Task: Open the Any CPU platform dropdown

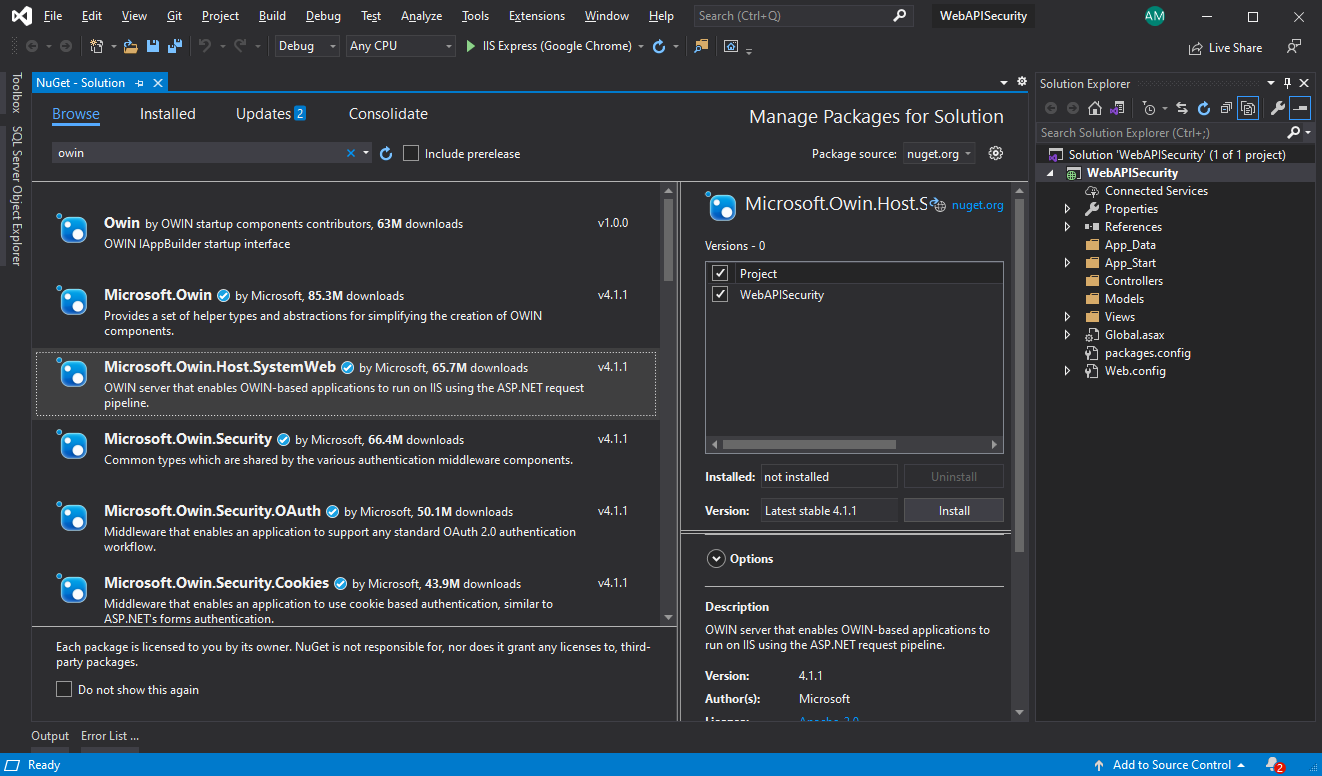Action: (401, 46)
